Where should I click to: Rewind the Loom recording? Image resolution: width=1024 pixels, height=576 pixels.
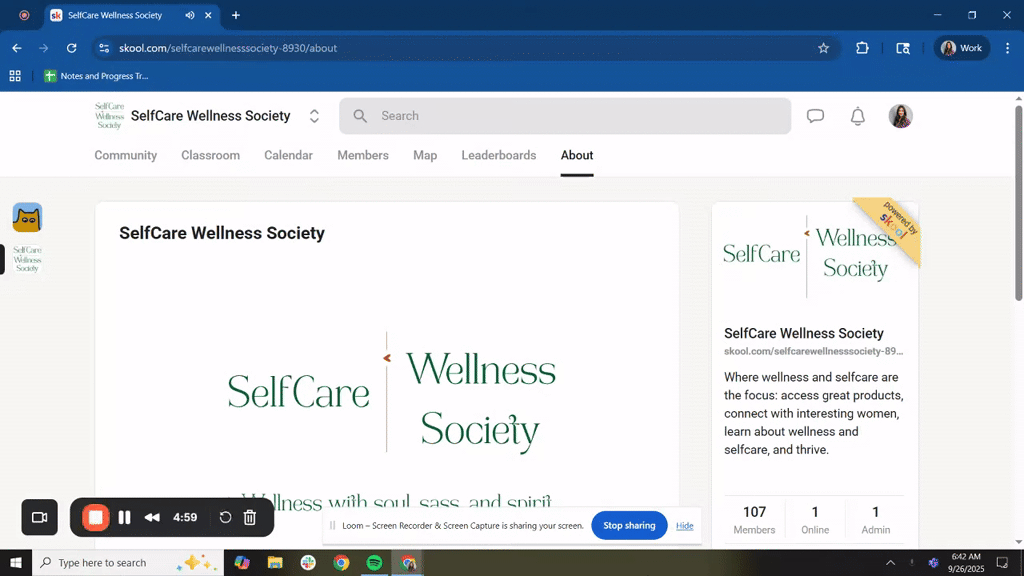click(152, 518)
